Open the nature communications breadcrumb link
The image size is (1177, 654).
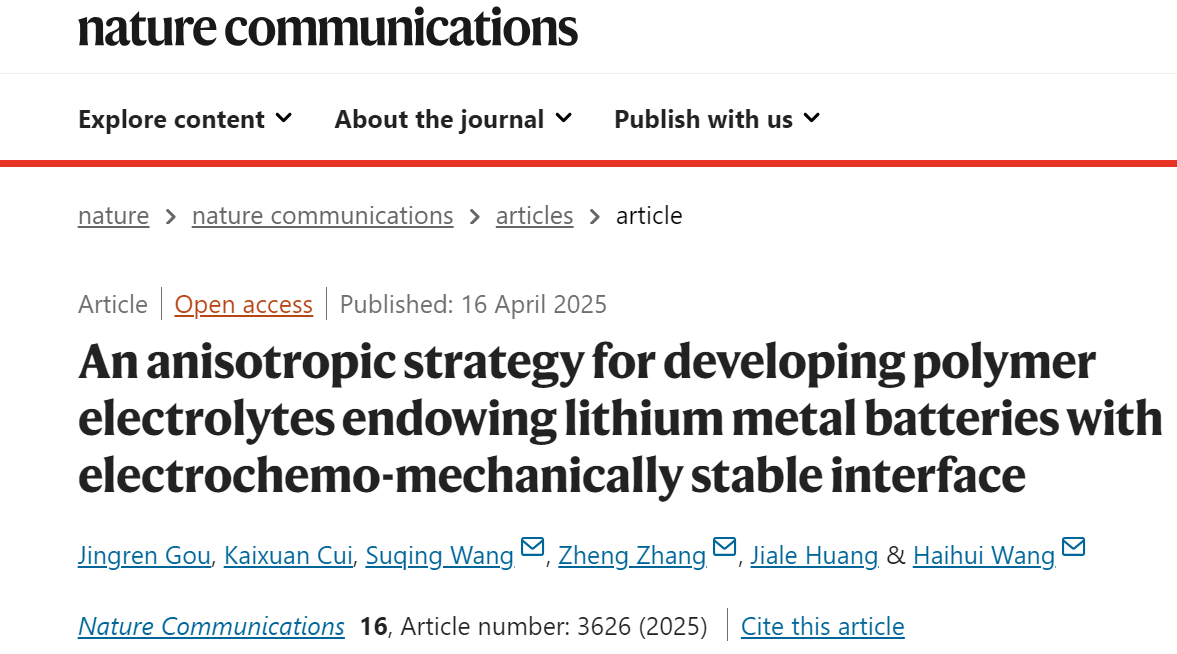323,216
